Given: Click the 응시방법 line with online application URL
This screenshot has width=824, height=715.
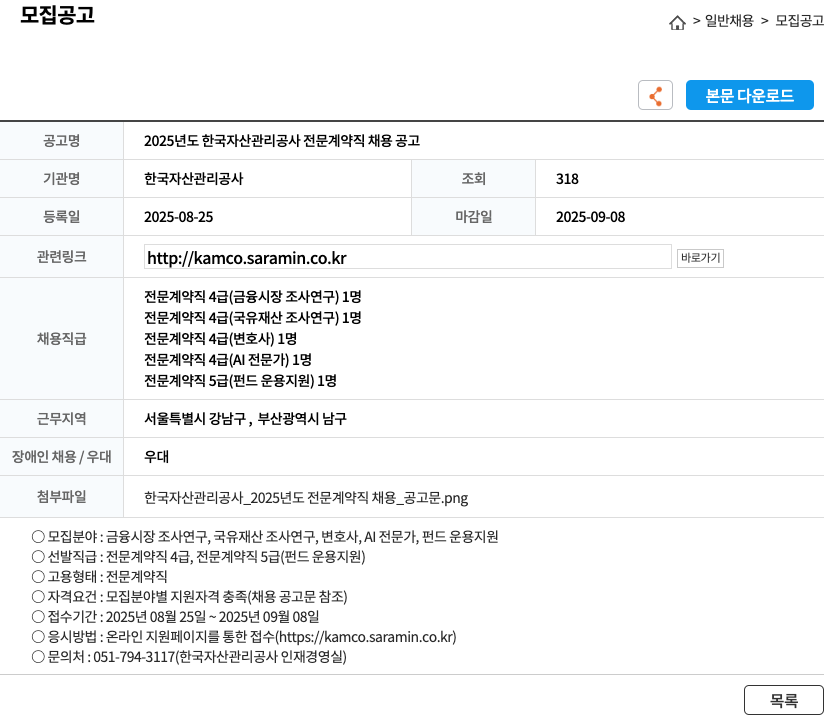Looking at the screenshot, I should click(244, 637).
